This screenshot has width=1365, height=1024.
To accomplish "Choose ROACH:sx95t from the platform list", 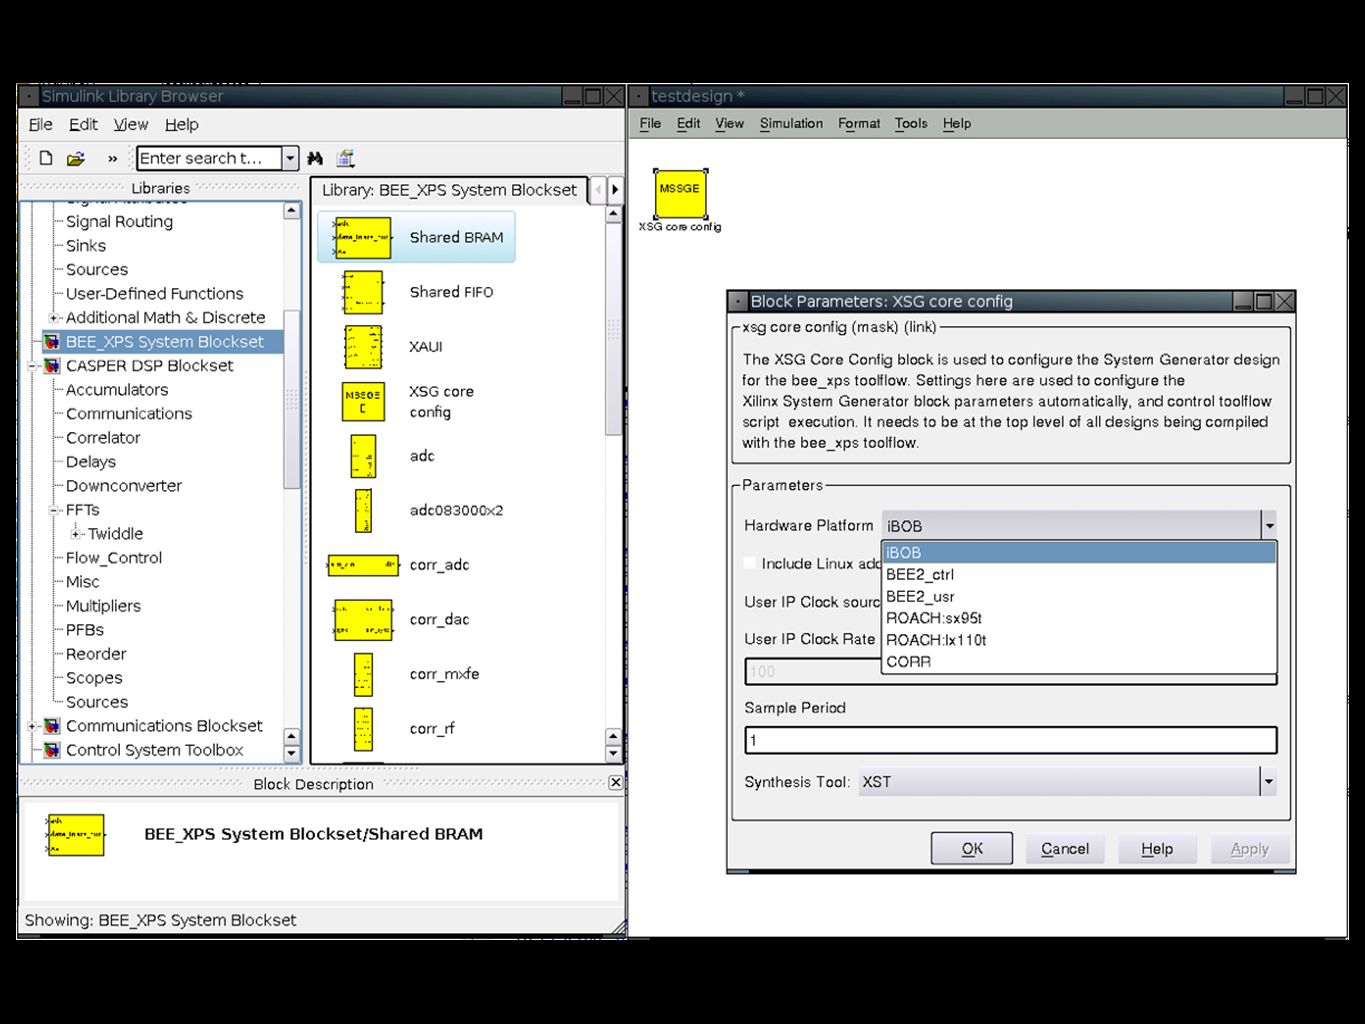I will [1079, 618].
